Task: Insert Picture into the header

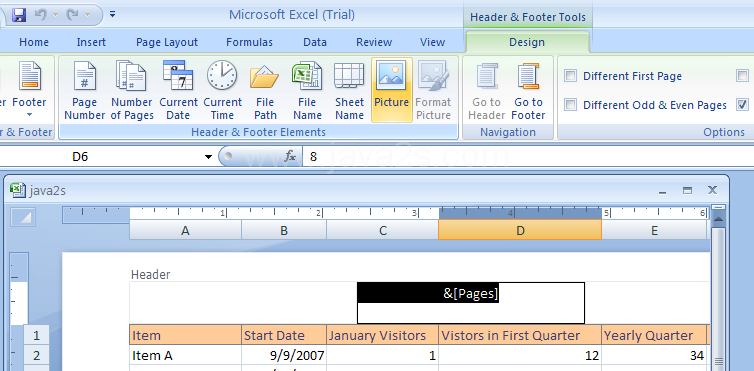Action: (x=391, y=90)
